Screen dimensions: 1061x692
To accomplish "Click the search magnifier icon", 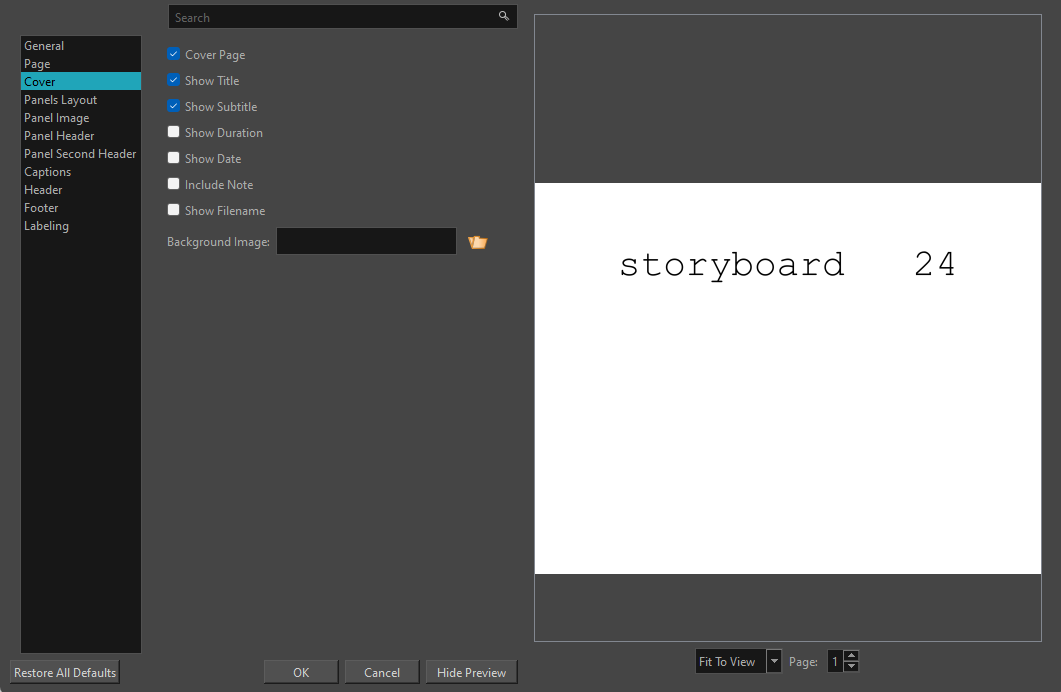I will coord(503,16).
